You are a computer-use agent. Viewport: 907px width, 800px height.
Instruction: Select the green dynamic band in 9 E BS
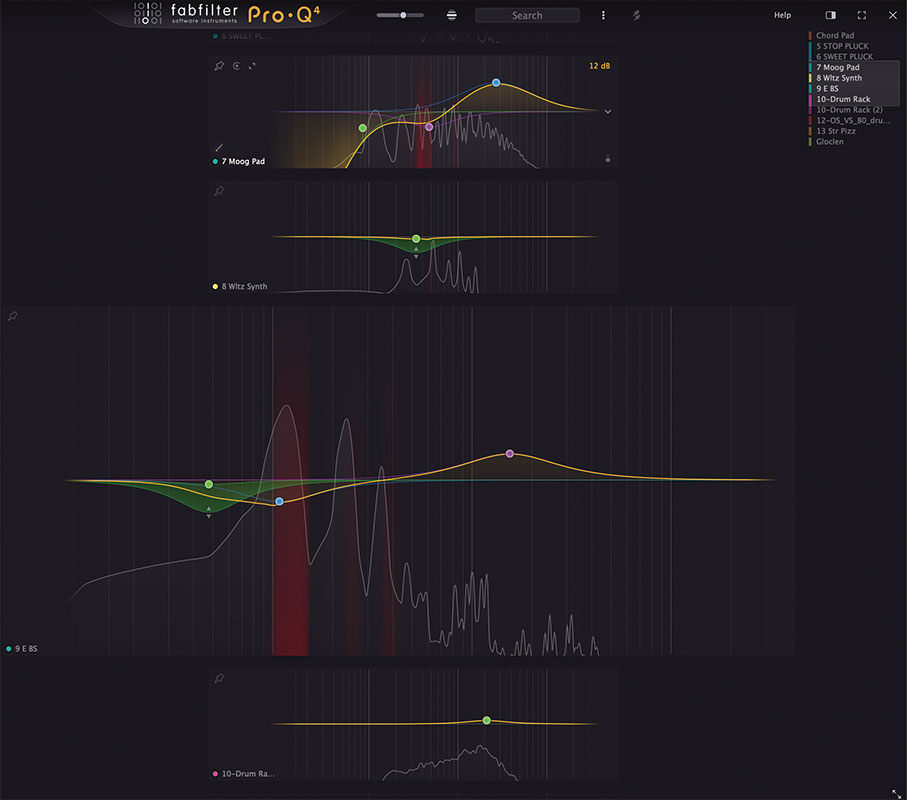tap(209, 484)
